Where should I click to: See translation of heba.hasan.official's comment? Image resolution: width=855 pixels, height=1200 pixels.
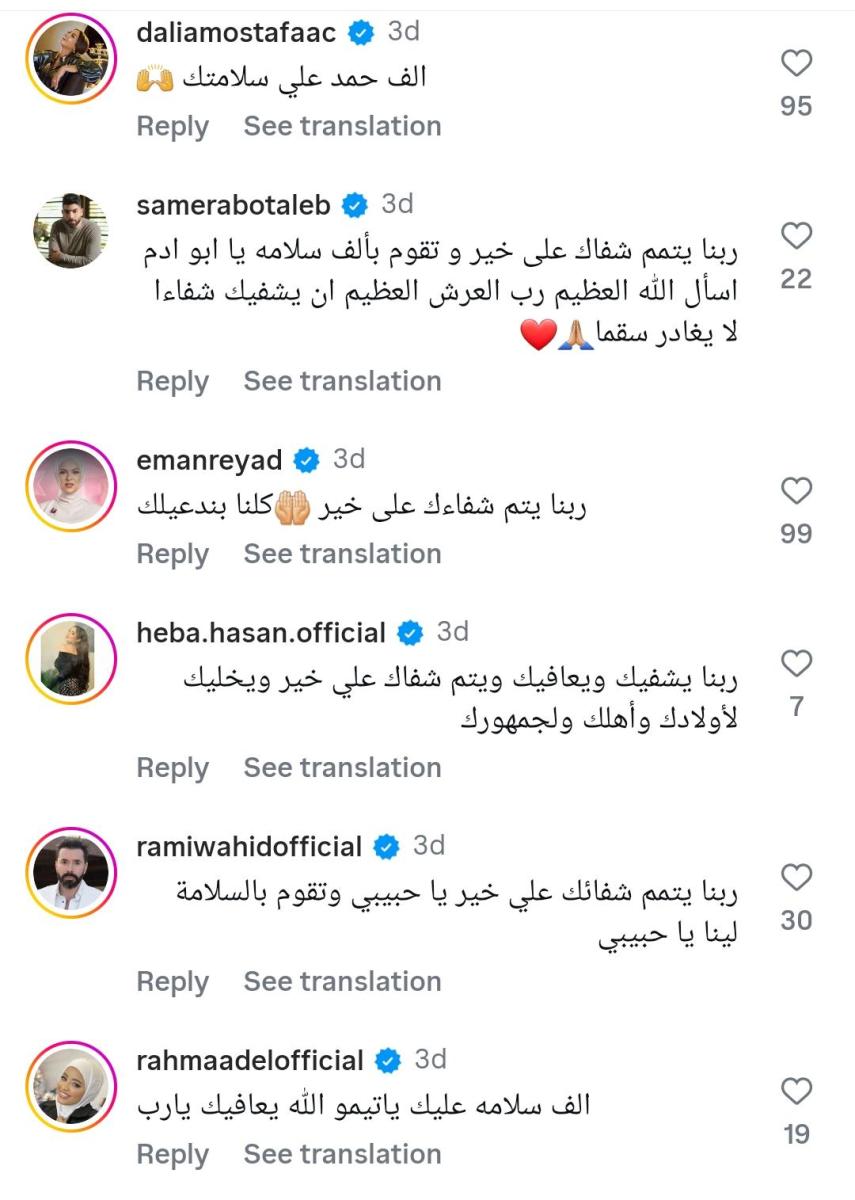(341, 767)
